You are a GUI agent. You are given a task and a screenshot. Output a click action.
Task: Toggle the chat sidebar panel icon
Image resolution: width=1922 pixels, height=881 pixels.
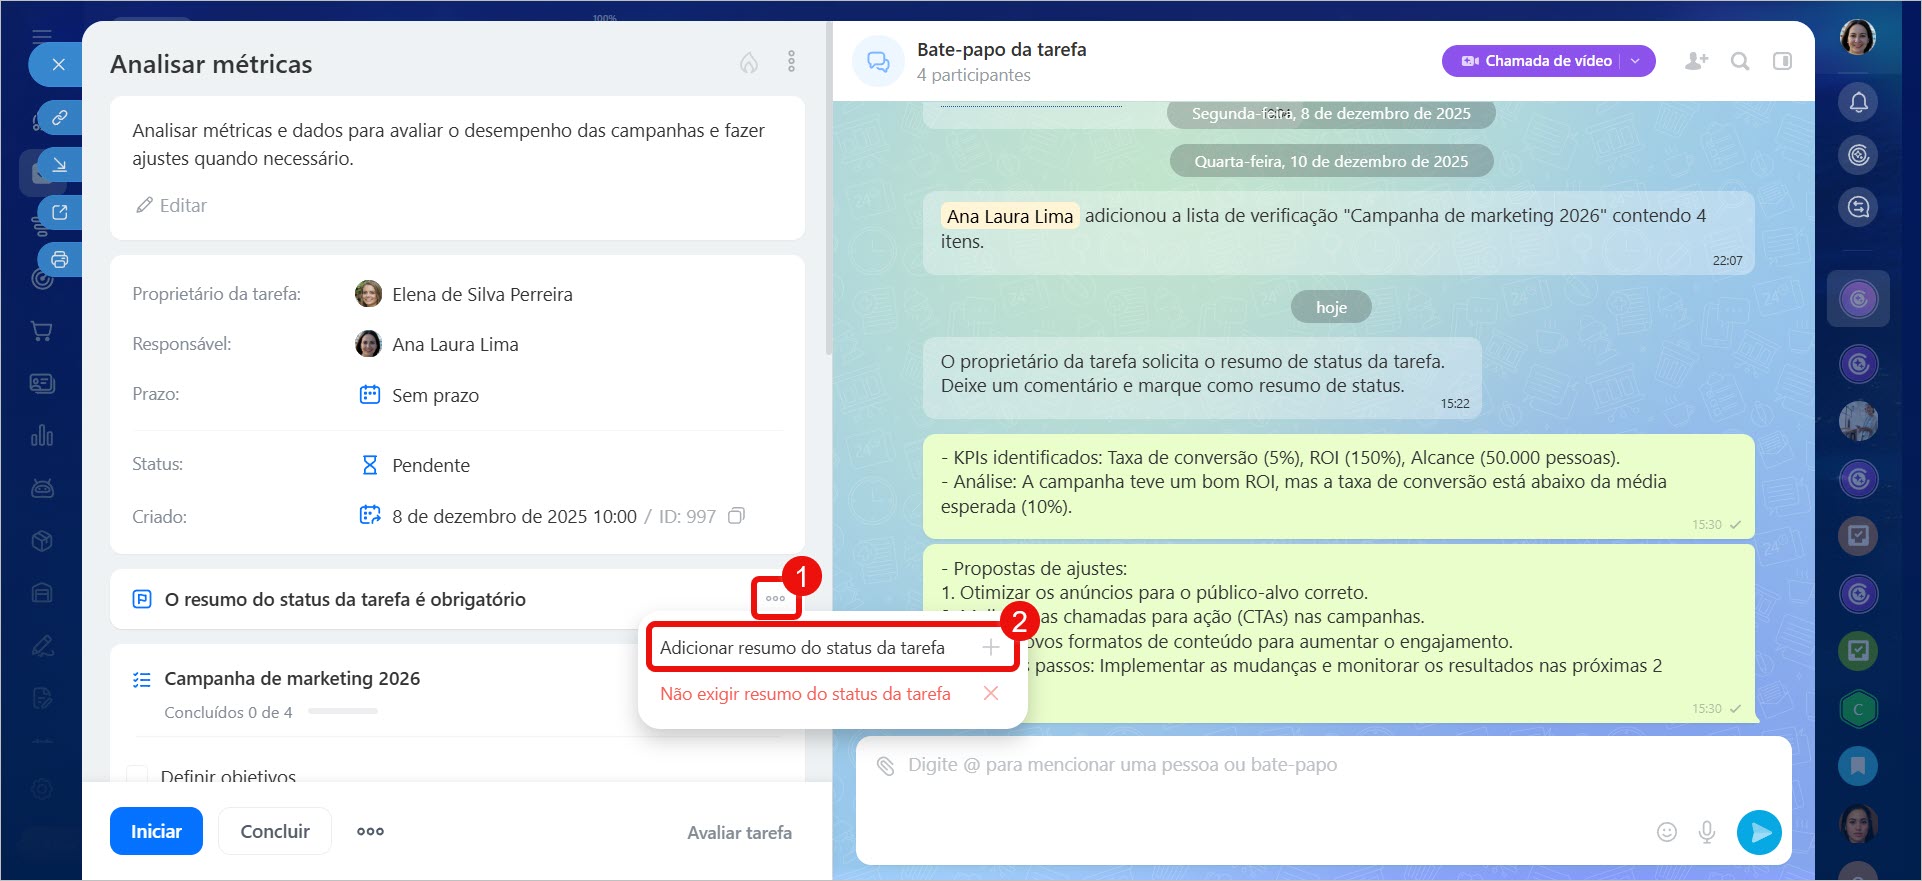click(x=1782, y=61)
